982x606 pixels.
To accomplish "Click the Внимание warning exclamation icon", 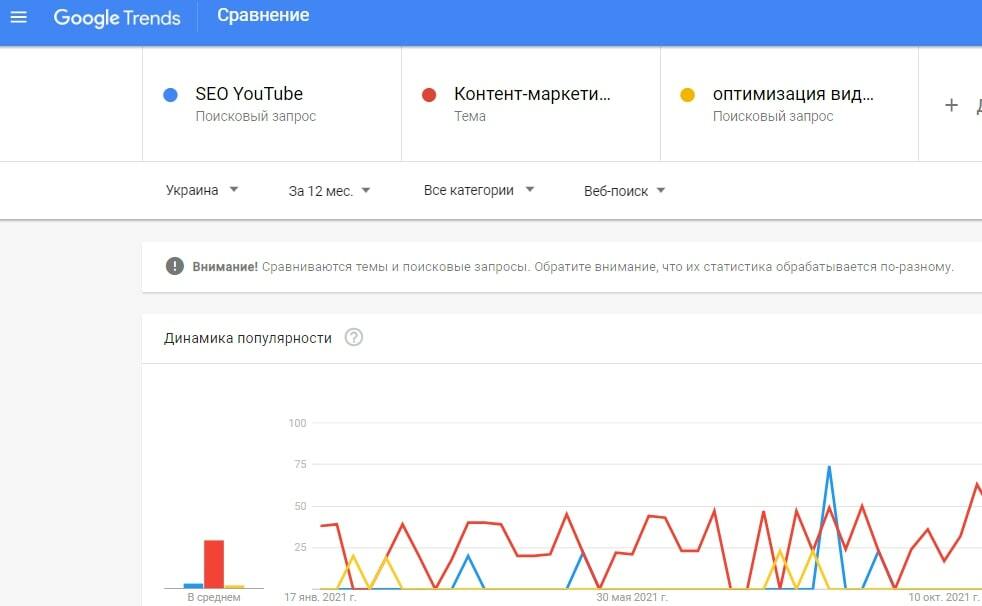I will pos(175,266).
